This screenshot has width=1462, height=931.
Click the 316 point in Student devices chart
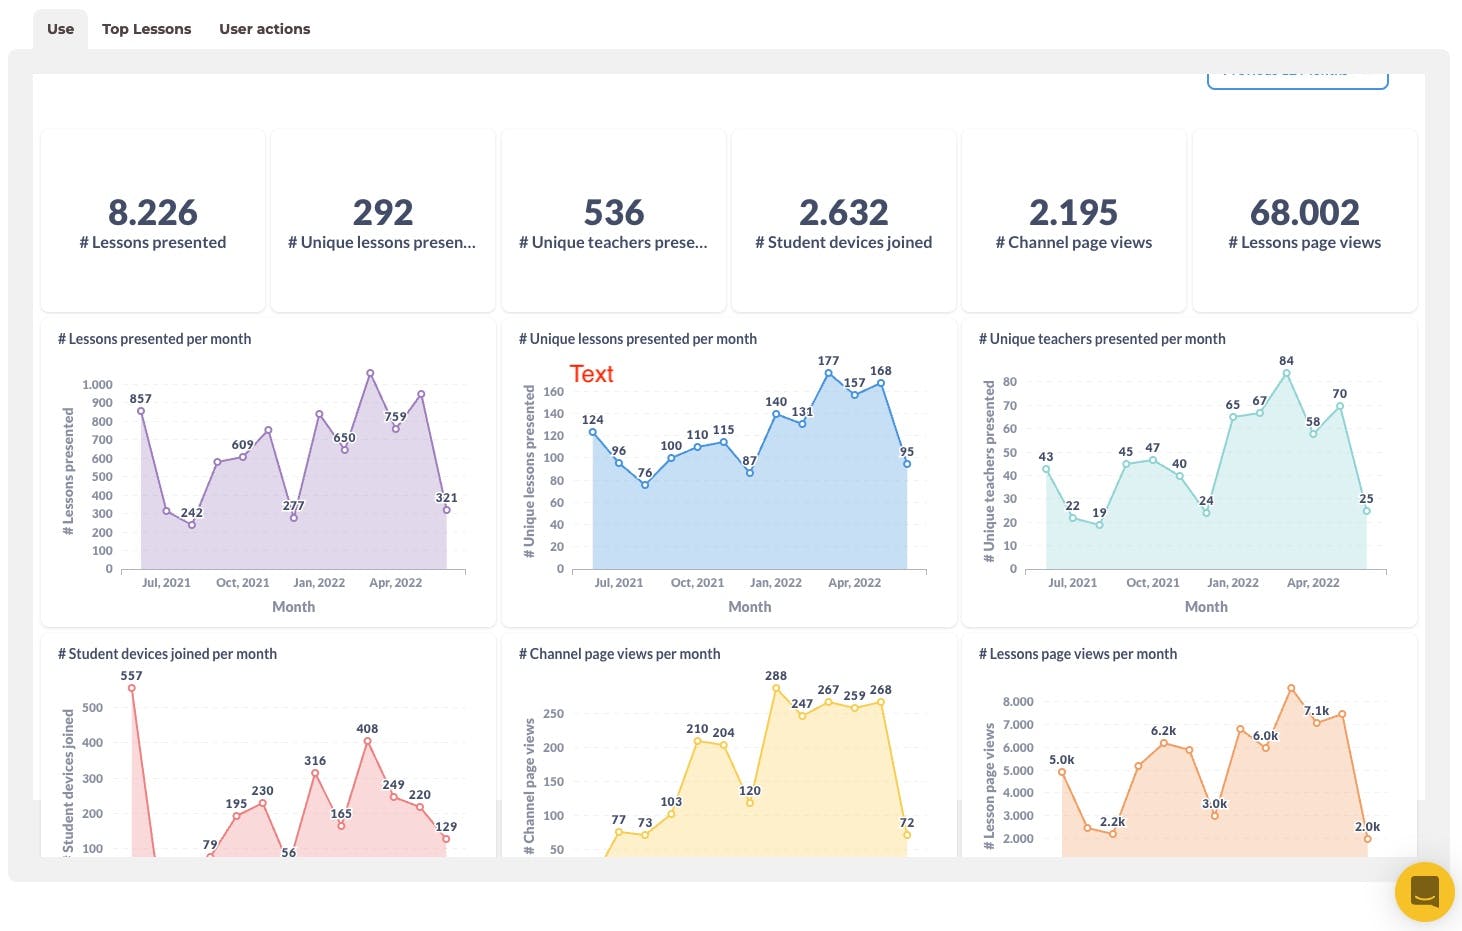pyautogui.click(x=315, y=773)
